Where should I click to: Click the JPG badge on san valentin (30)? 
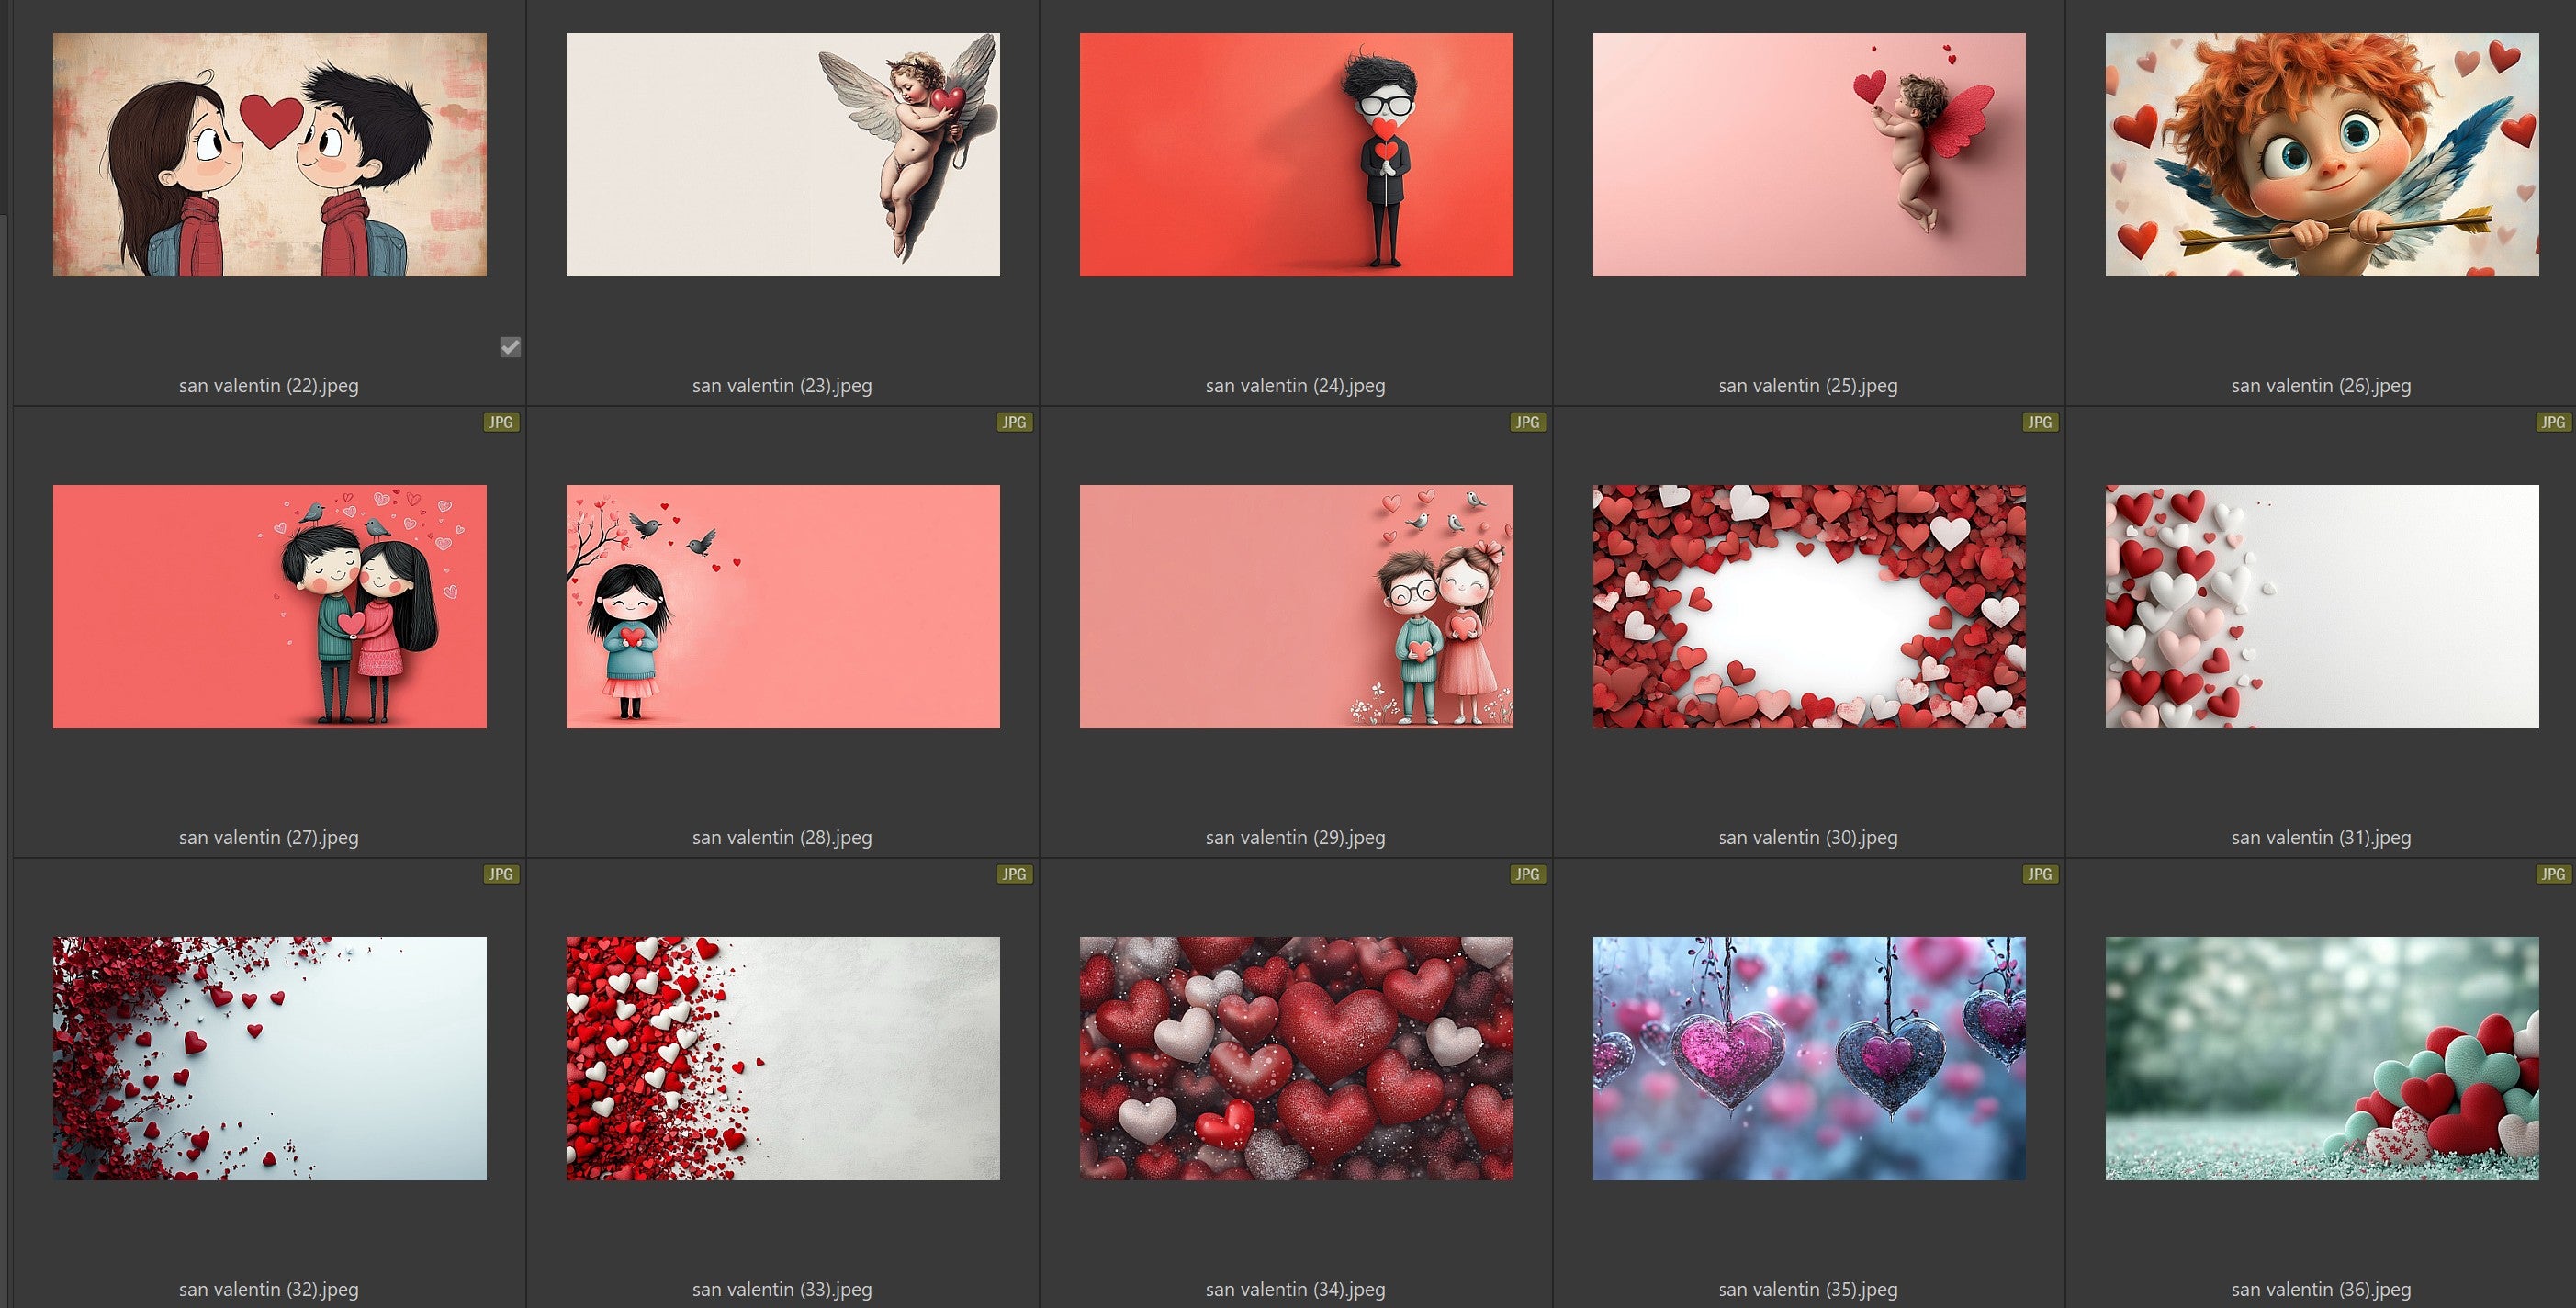2038,422
